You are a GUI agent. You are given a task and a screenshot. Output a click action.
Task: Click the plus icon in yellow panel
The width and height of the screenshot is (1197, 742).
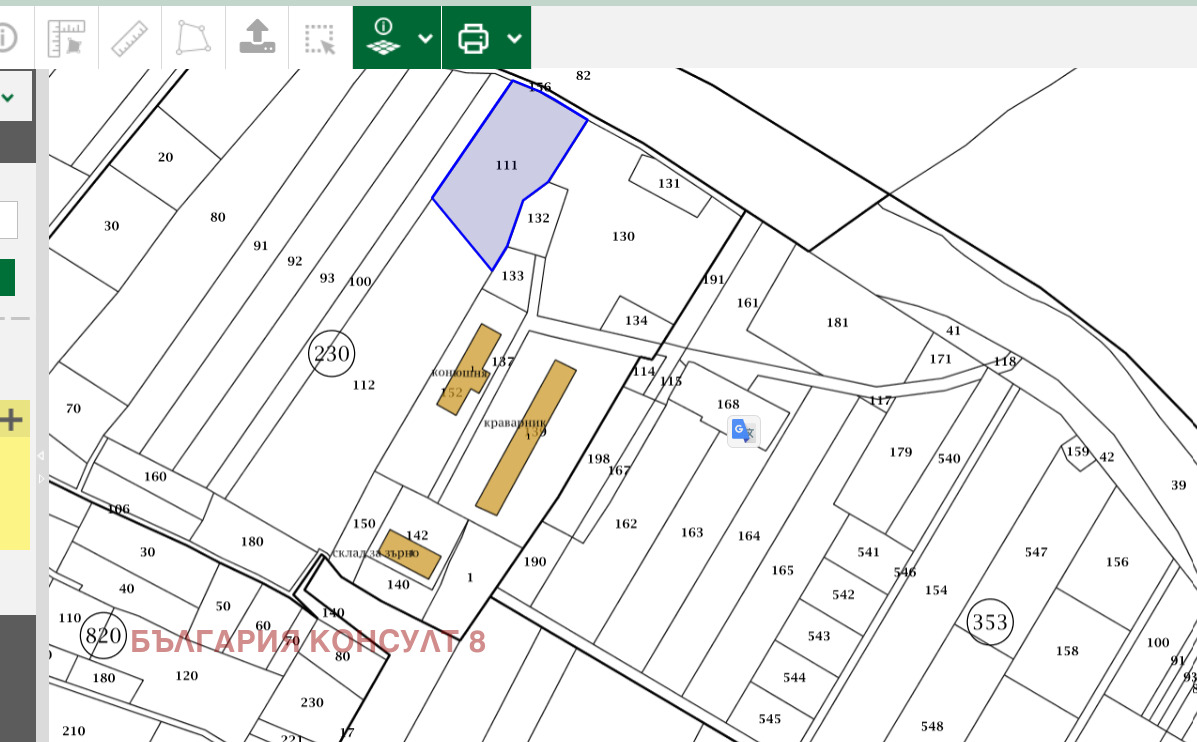(x=12, y=420)
